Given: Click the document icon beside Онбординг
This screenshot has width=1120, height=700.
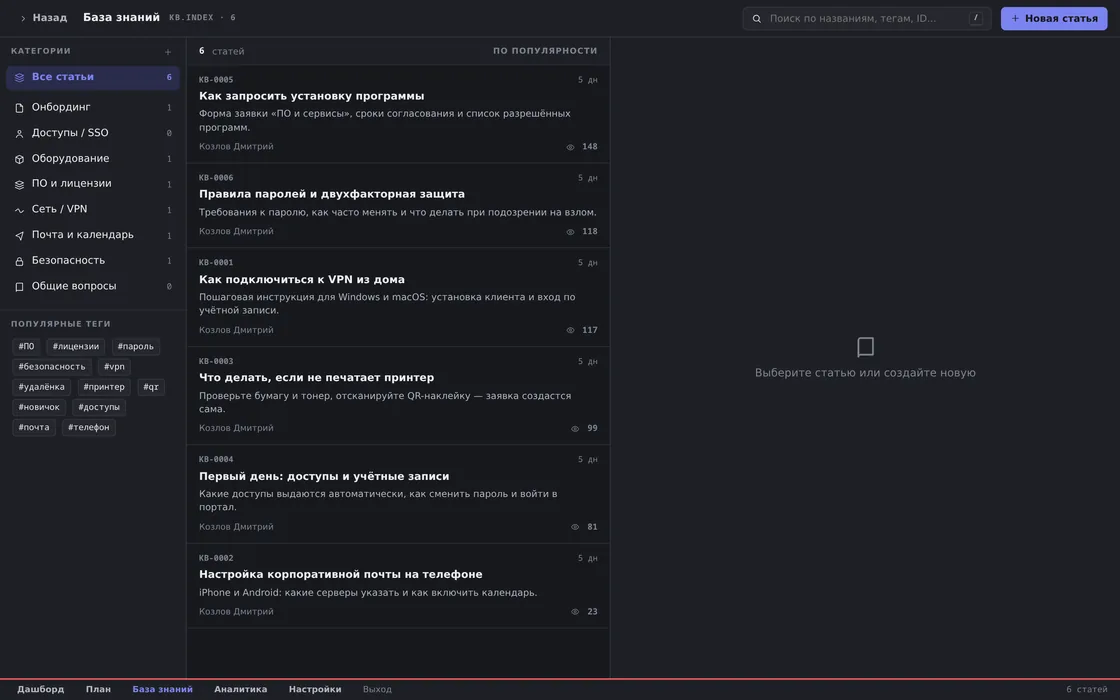Looking at the screenshot, I should (19, 108).
